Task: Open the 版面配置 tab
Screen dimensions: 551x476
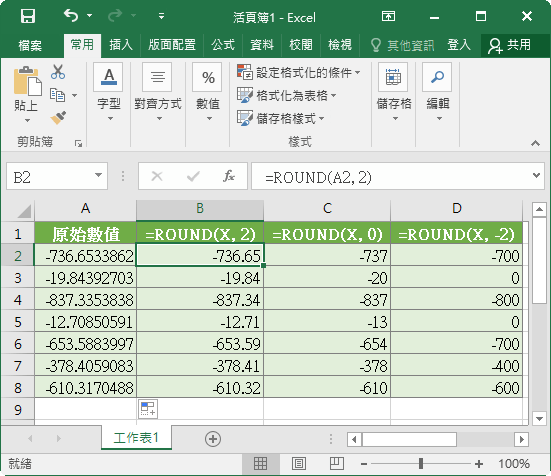Action: [x=172, y=45]
